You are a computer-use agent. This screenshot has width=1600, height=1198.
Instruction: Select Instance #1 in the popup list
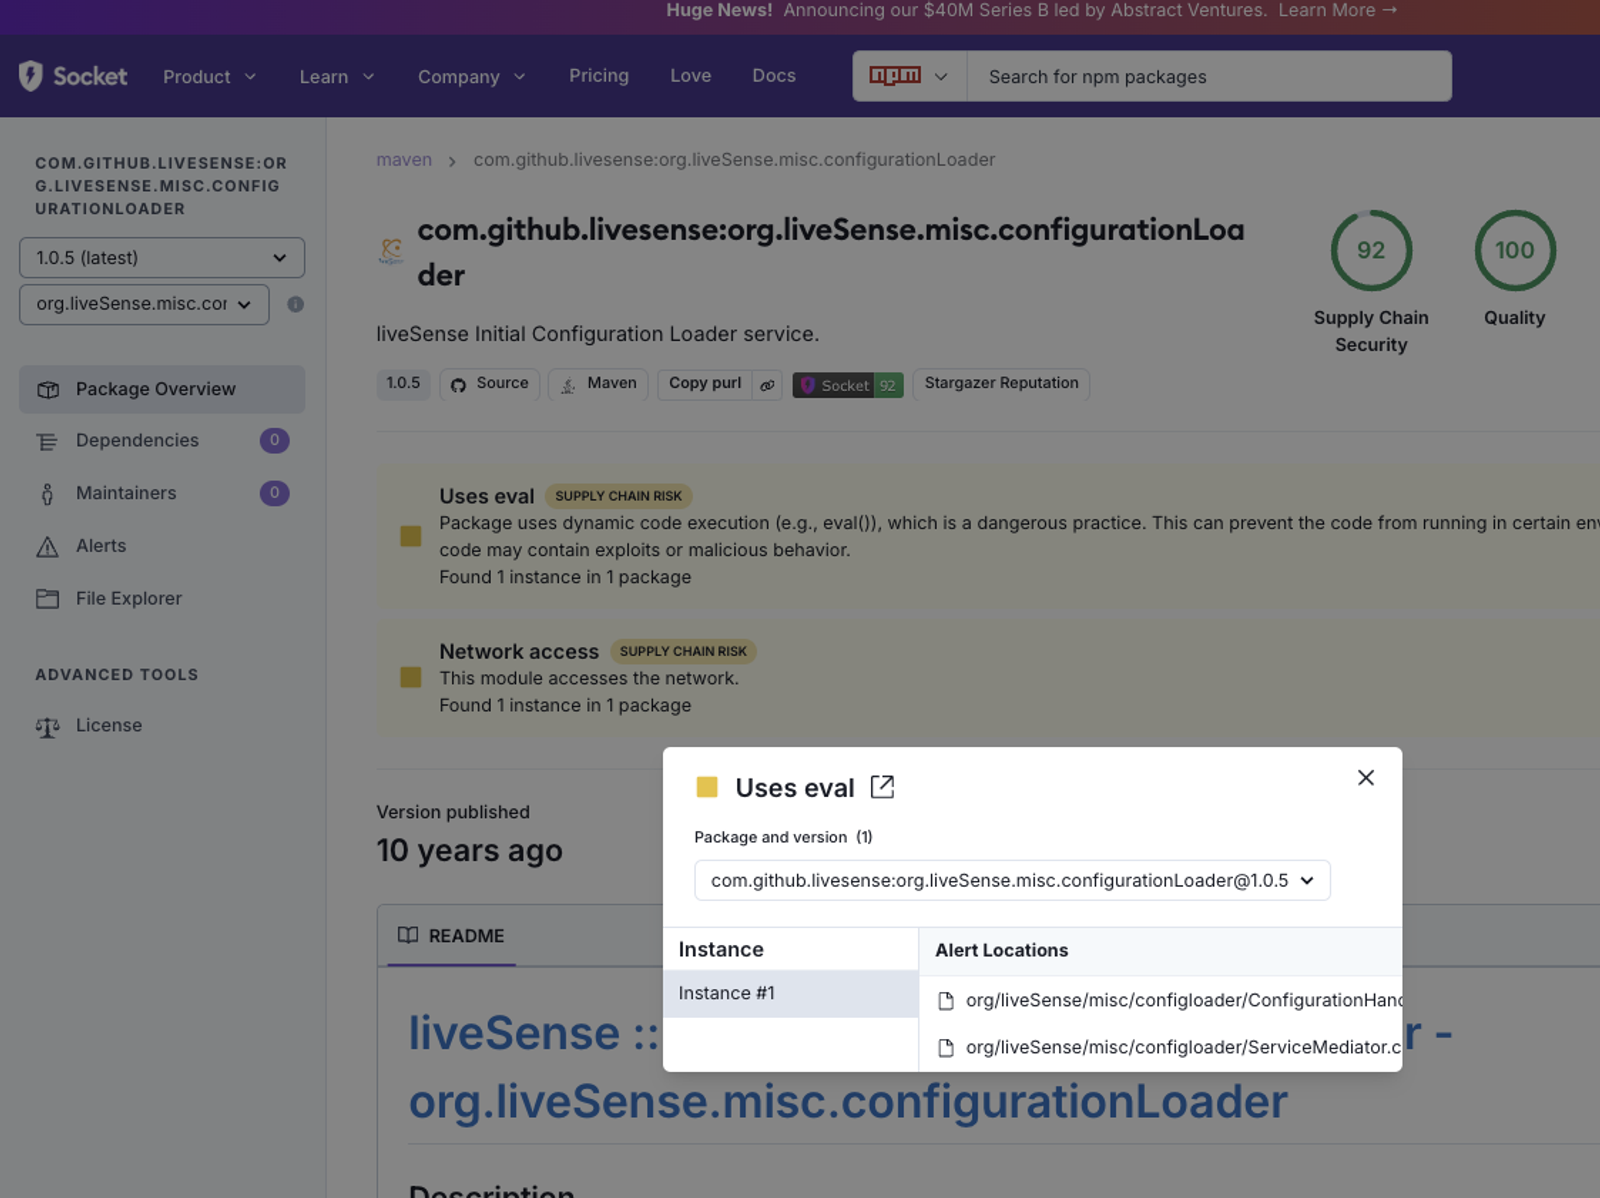click(x=791, y=994)
